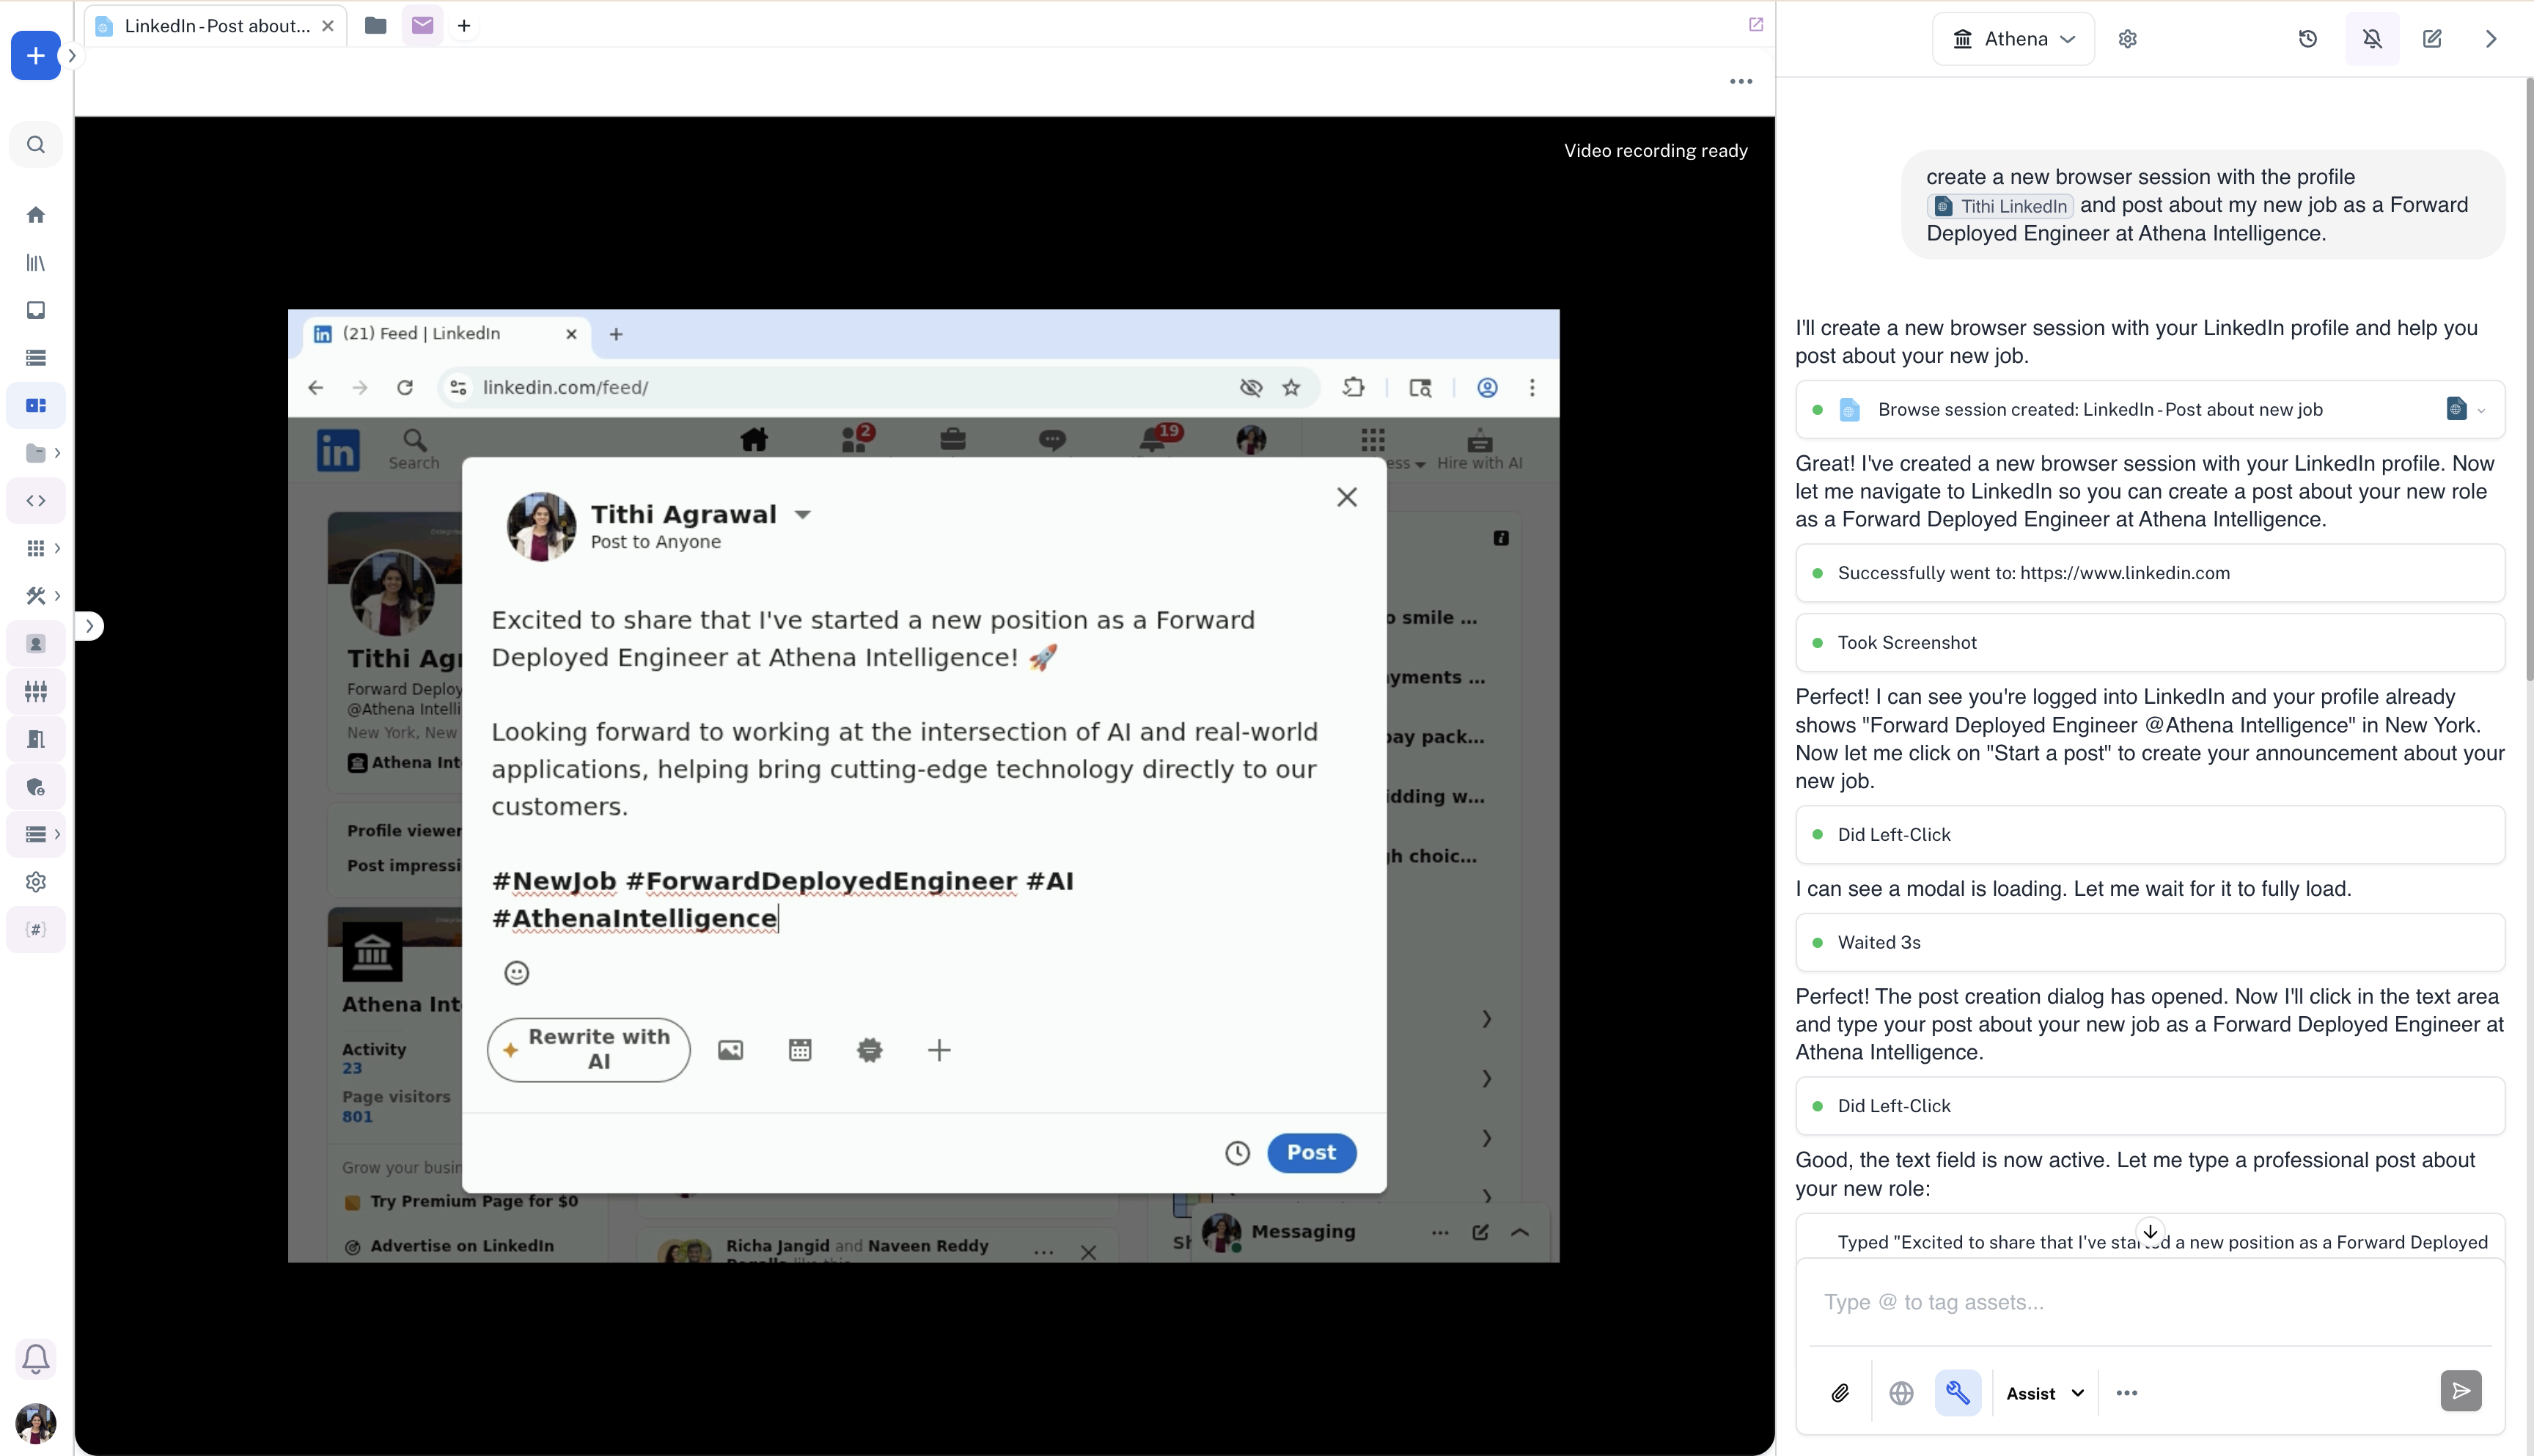Click the Rewrite with AI button
The image size is (2534, 1456).
tap(588, 1050)
